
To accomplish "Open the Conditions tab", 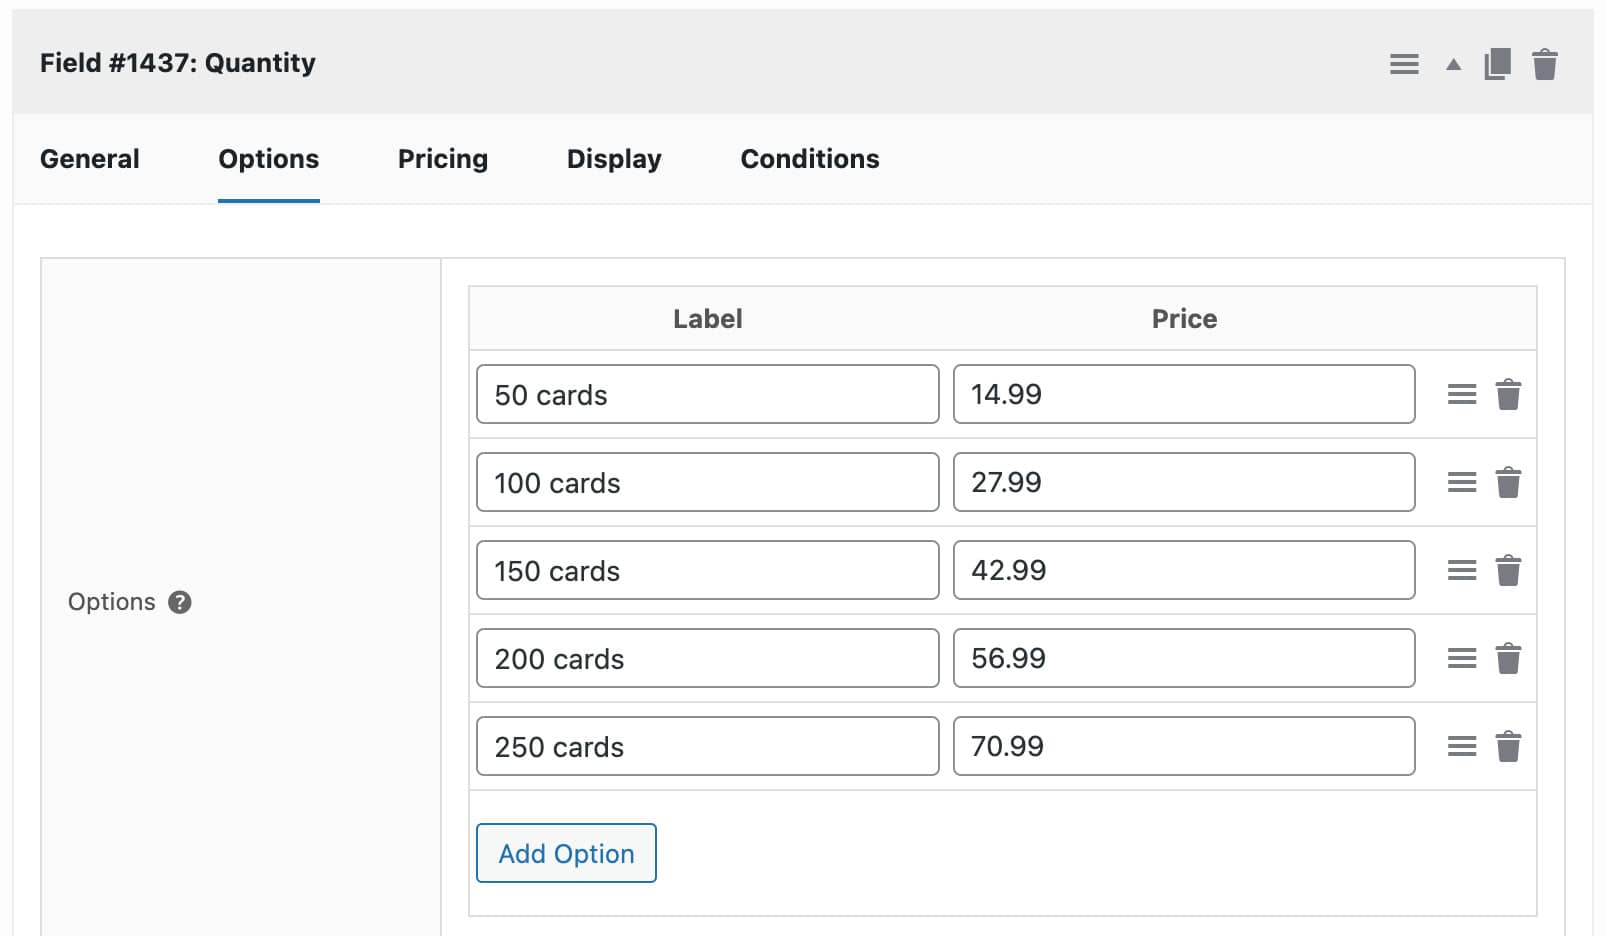I will pos(809,158).
